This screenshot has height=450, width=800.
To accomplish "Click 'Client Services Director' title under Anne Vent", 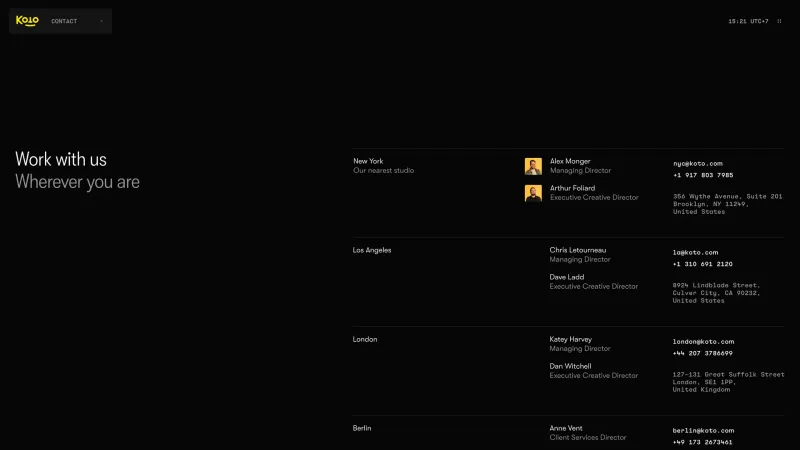I will click(x=588, y=438).
